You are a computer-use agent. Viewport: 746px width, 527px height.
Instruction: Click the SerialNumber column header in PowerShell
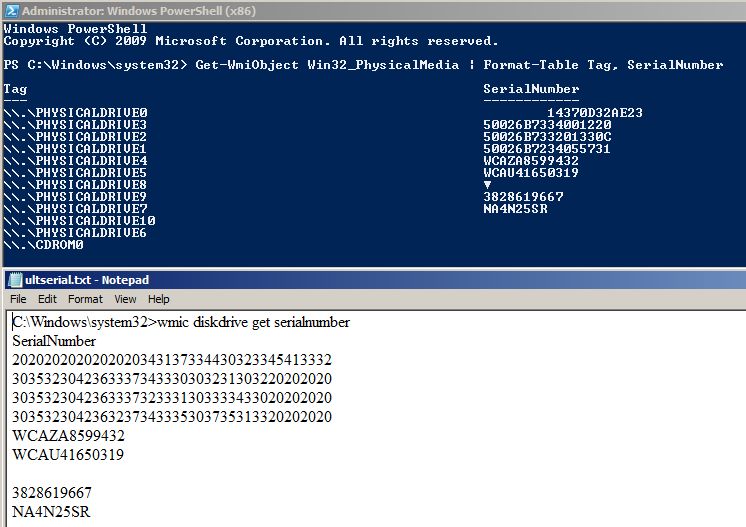click(531, 89)
